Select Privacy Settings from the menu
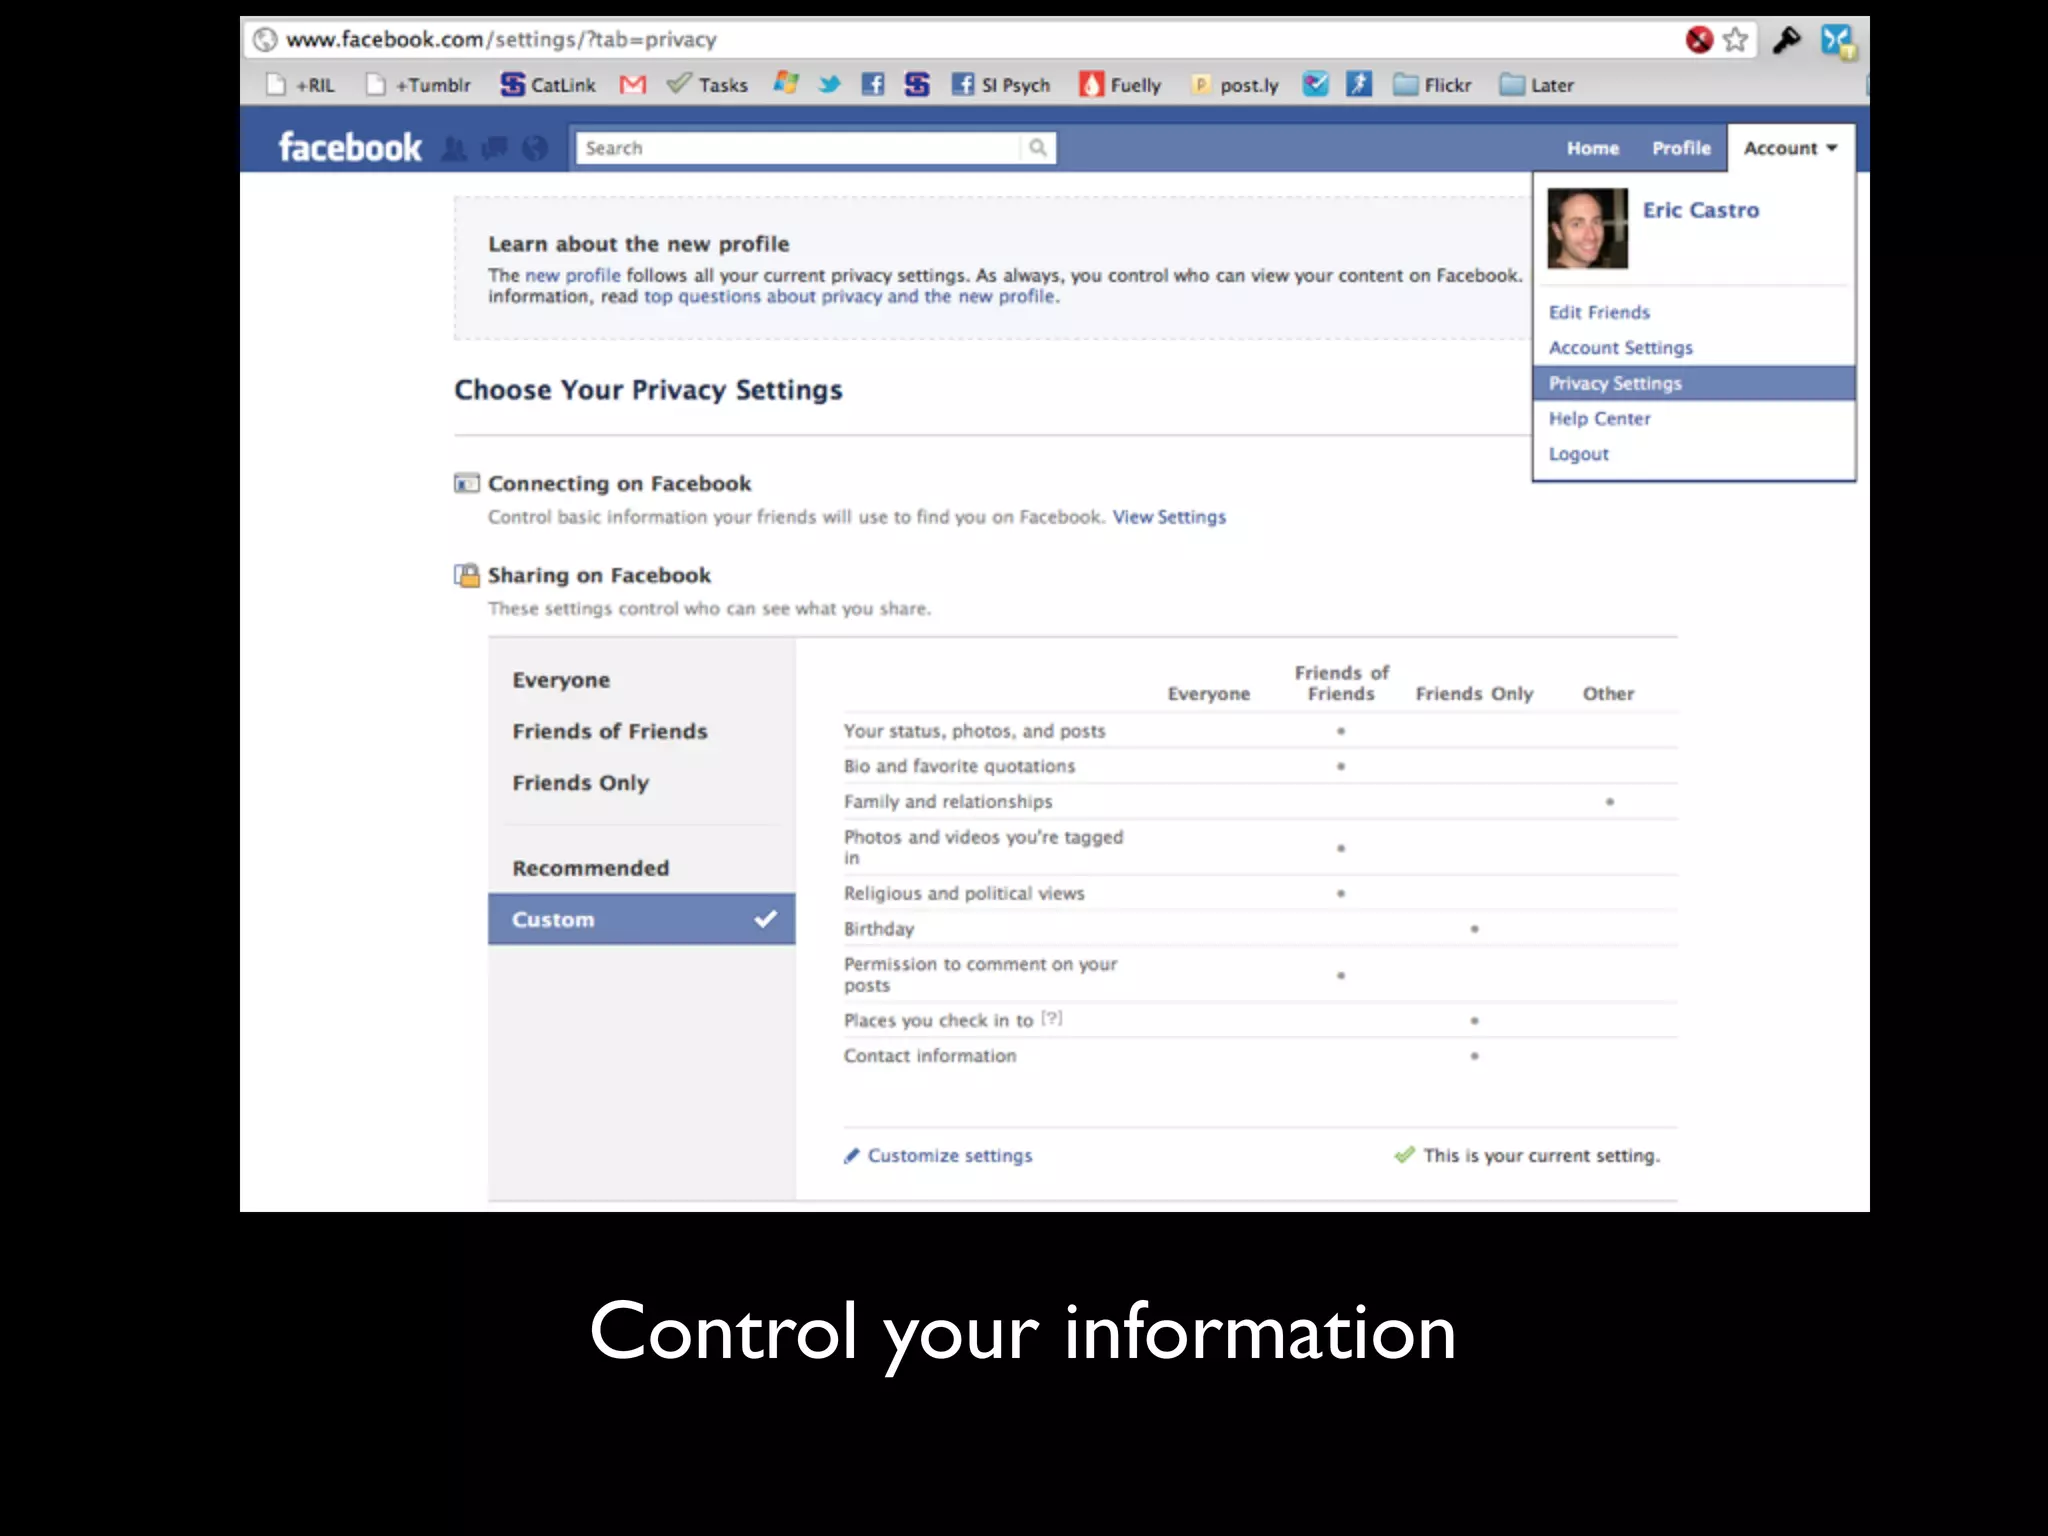 [1693, 383]
